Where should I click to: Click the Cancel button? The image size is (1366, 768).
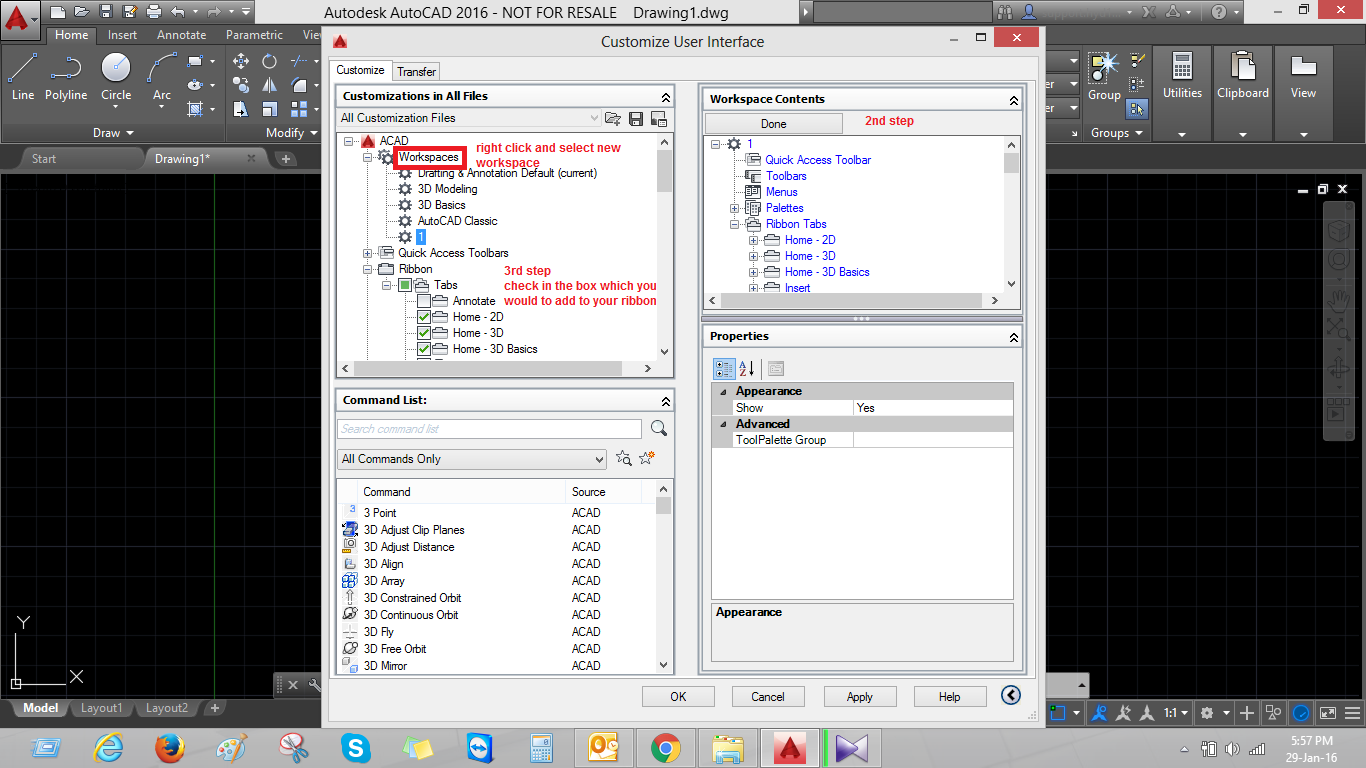click(768, 697)
